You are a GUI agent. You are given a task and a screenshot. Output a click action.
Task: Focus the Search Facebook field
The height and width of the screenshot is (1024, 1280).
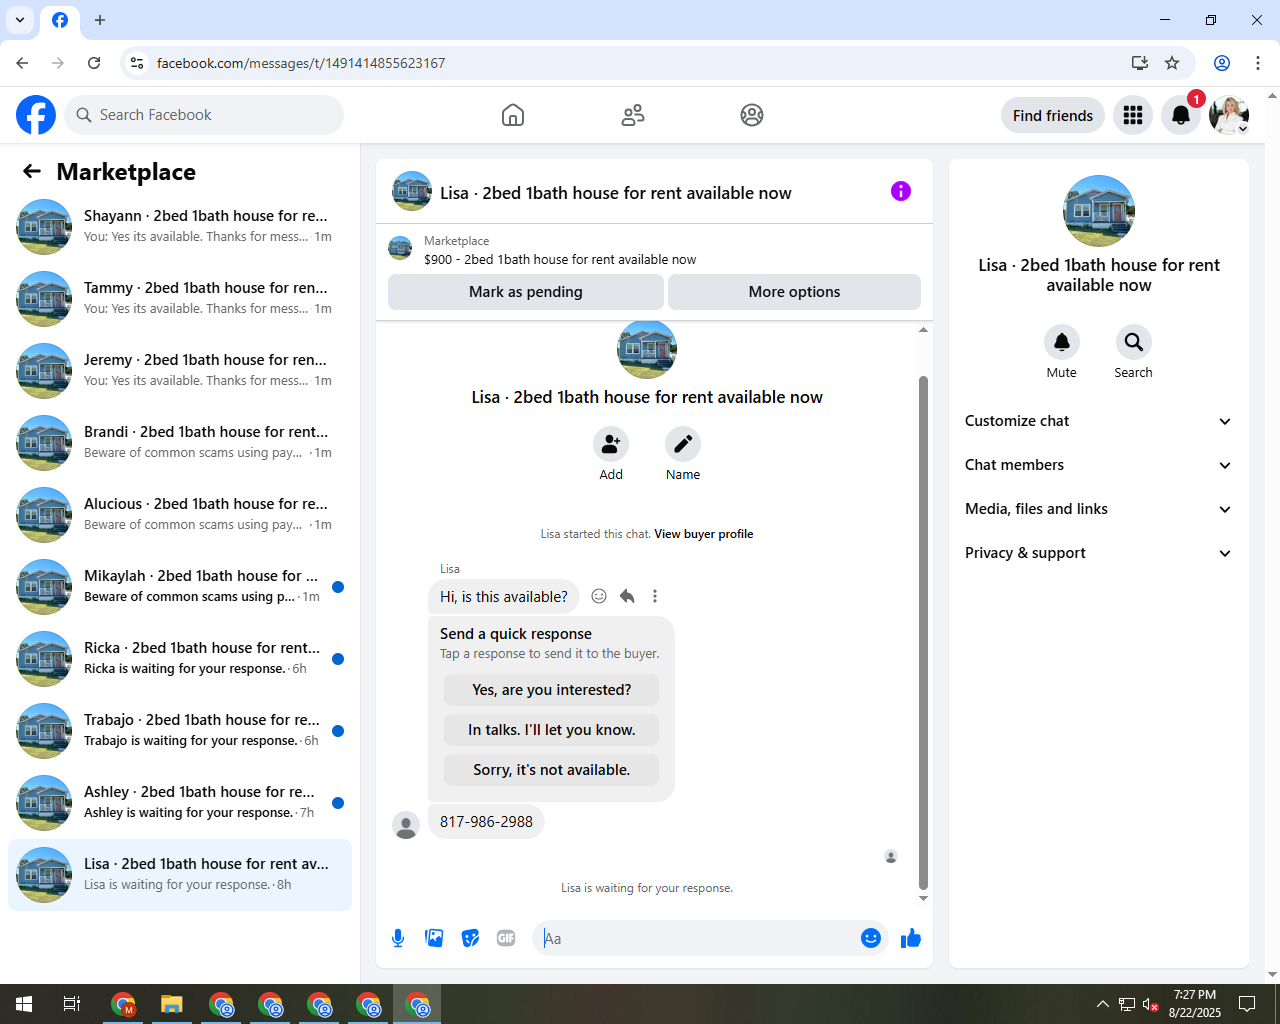204,115
